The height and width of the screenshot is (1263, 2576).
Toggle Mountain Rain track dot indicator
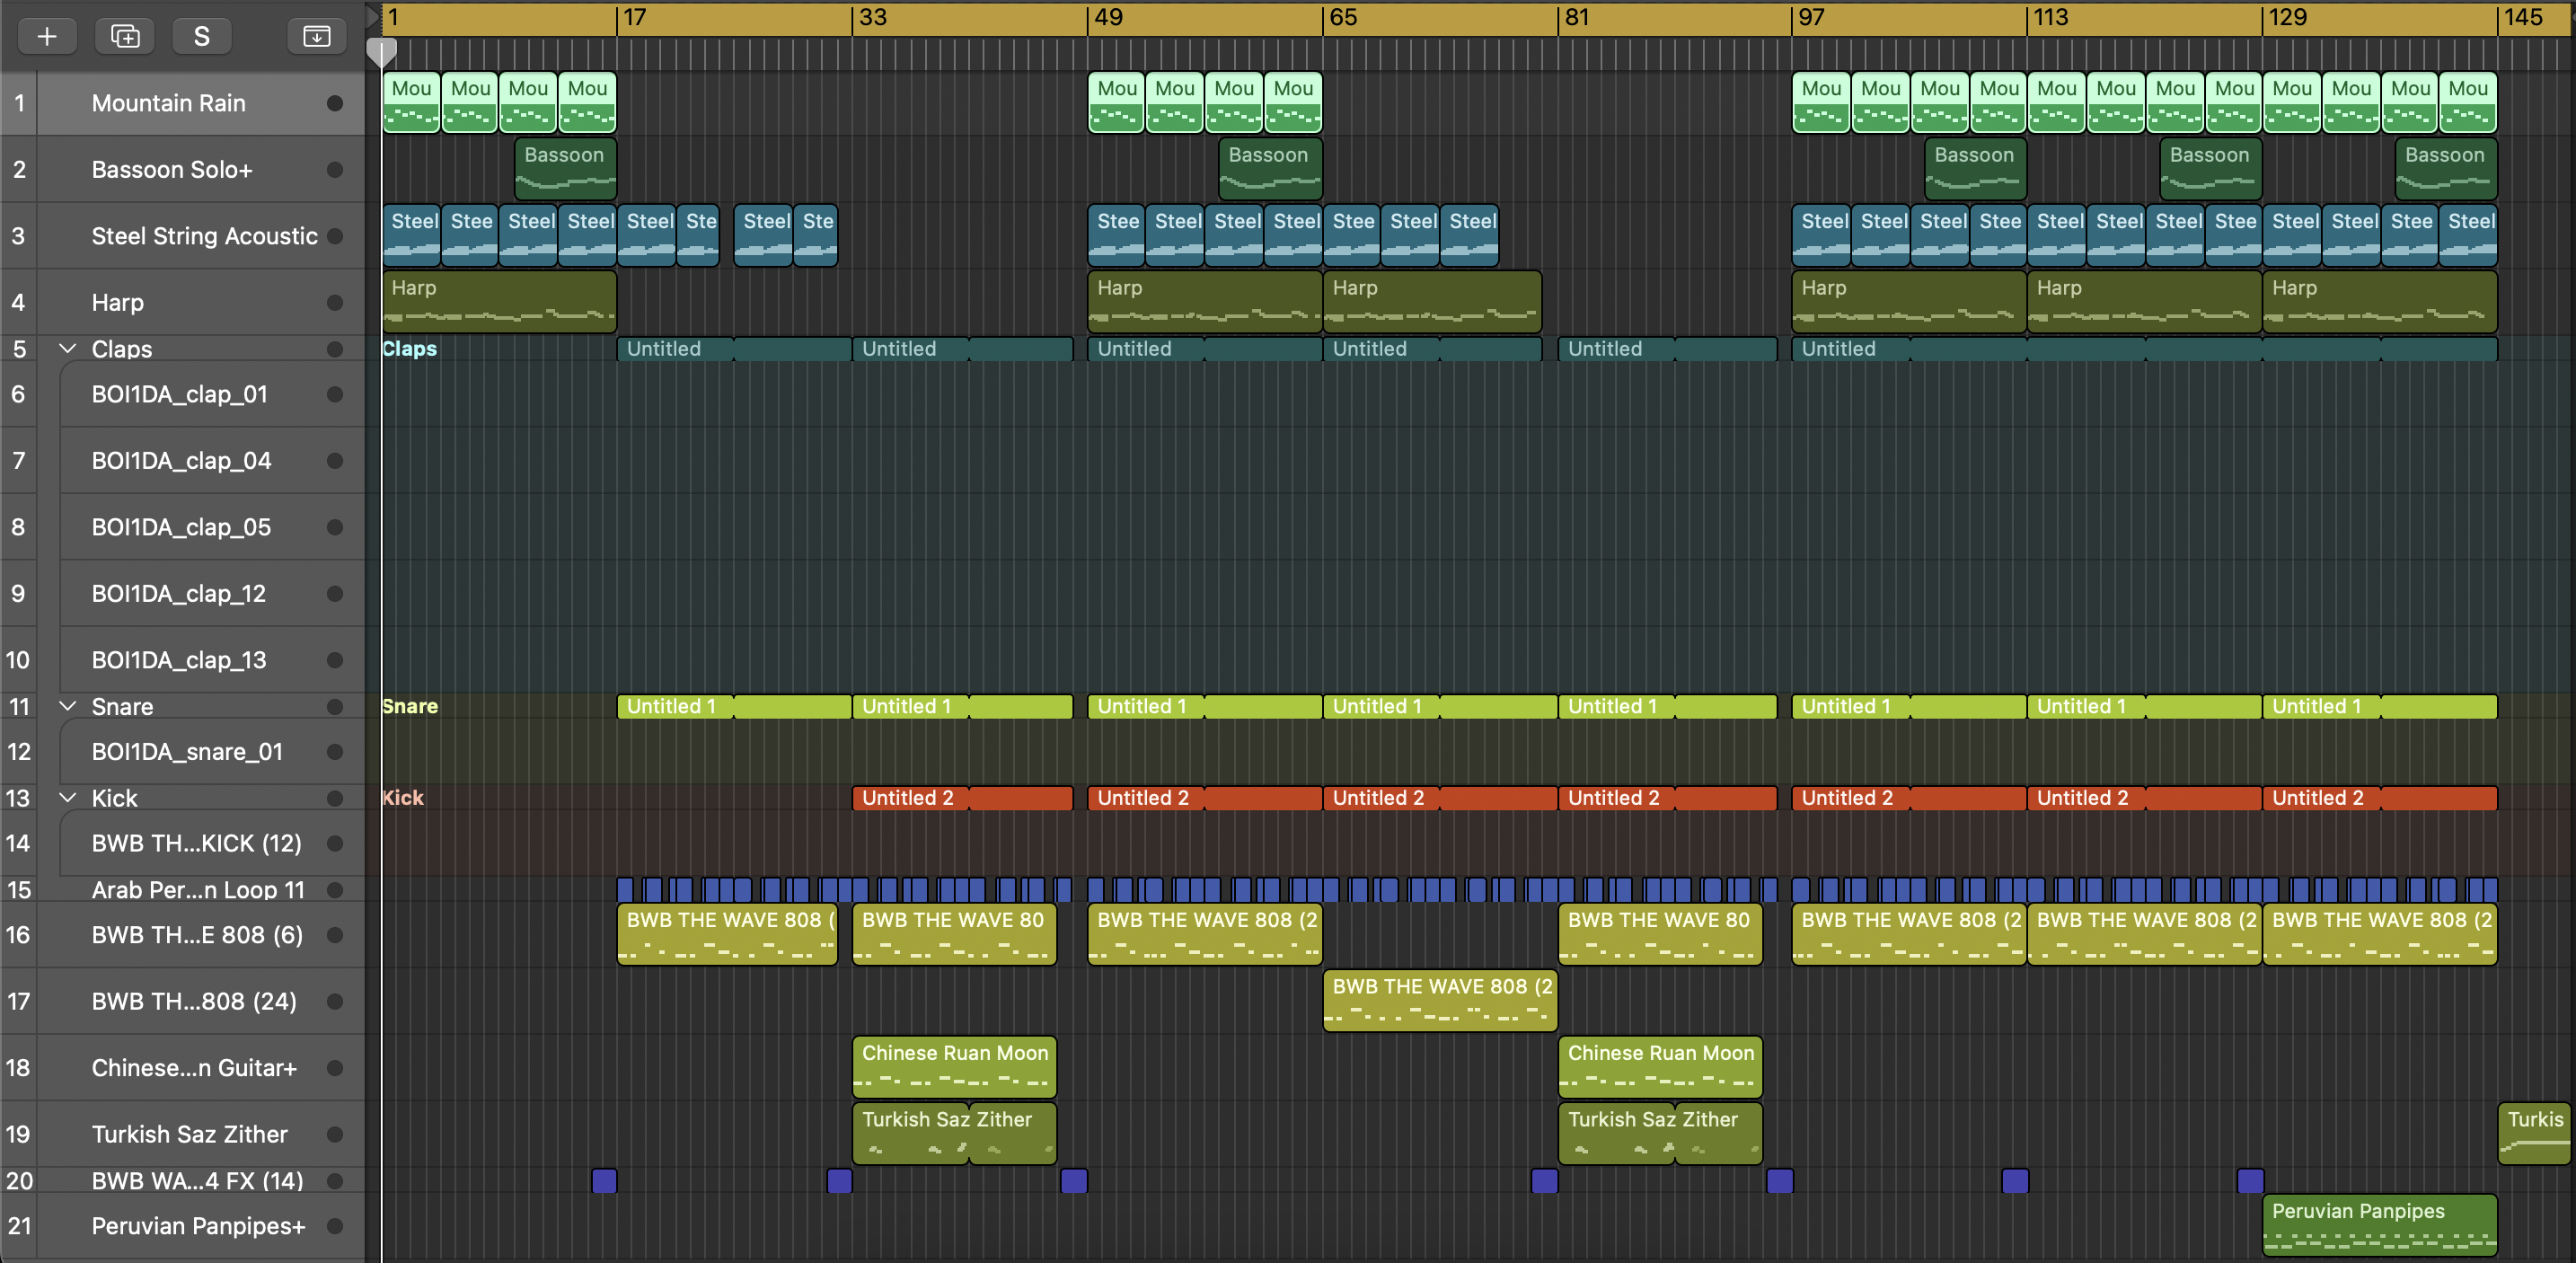pos(335,103)
